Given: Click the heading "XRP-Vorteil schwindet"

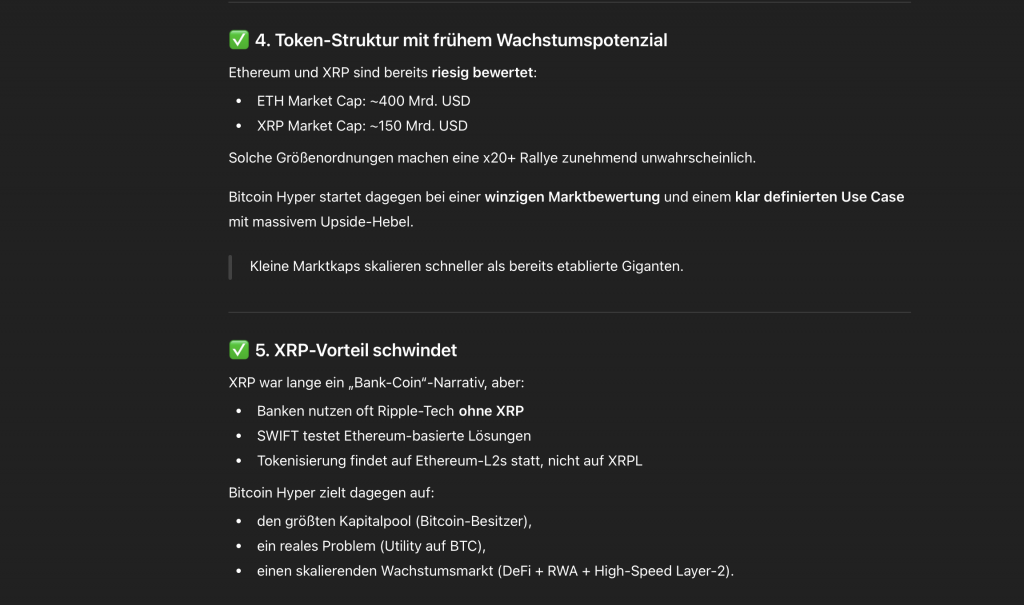Looking at the screenshot, I should [355, 350].
